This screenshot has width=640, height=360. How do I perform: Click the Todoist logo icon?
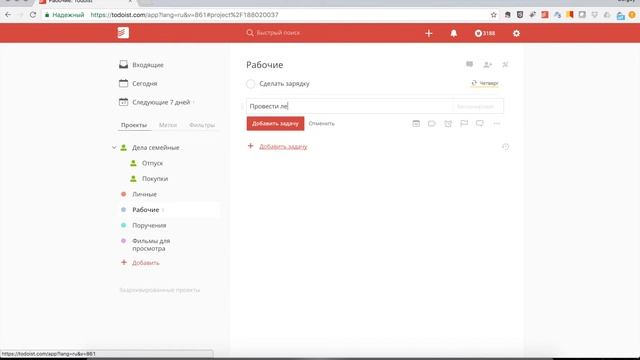tap(123, 33)
